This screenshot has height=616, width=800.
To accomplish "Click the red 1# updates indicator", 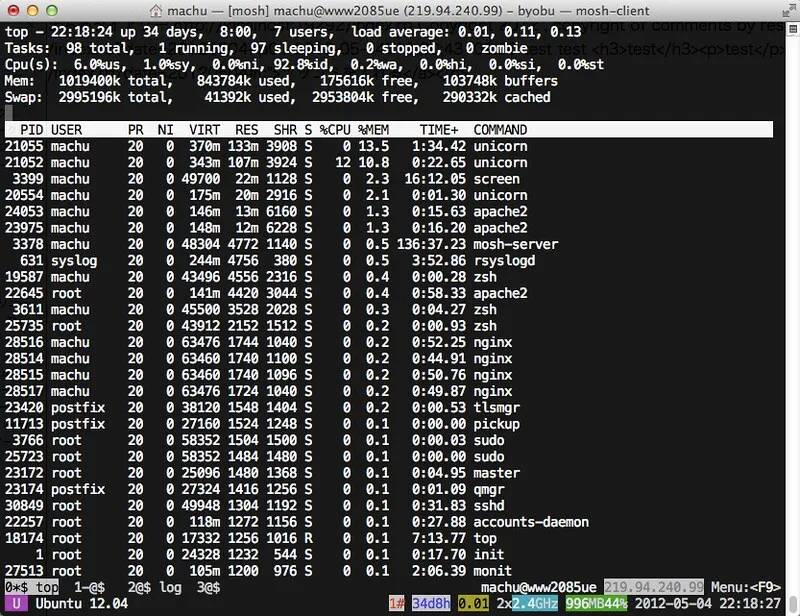I will pyautogui.click(x=396, y=604).
